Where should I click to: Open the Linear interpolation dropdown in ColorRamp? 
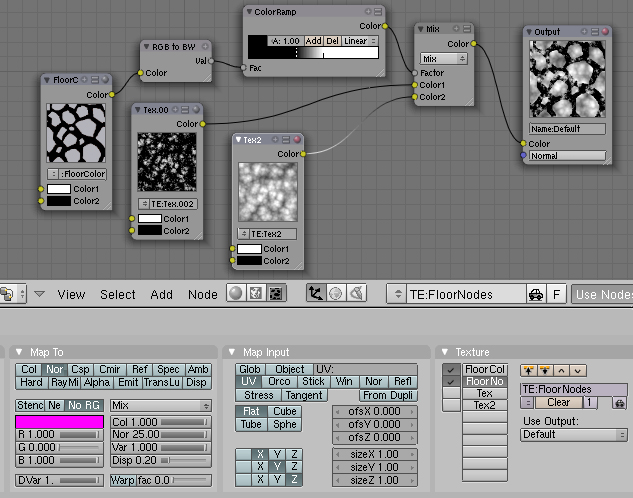[x=360, y=41]
